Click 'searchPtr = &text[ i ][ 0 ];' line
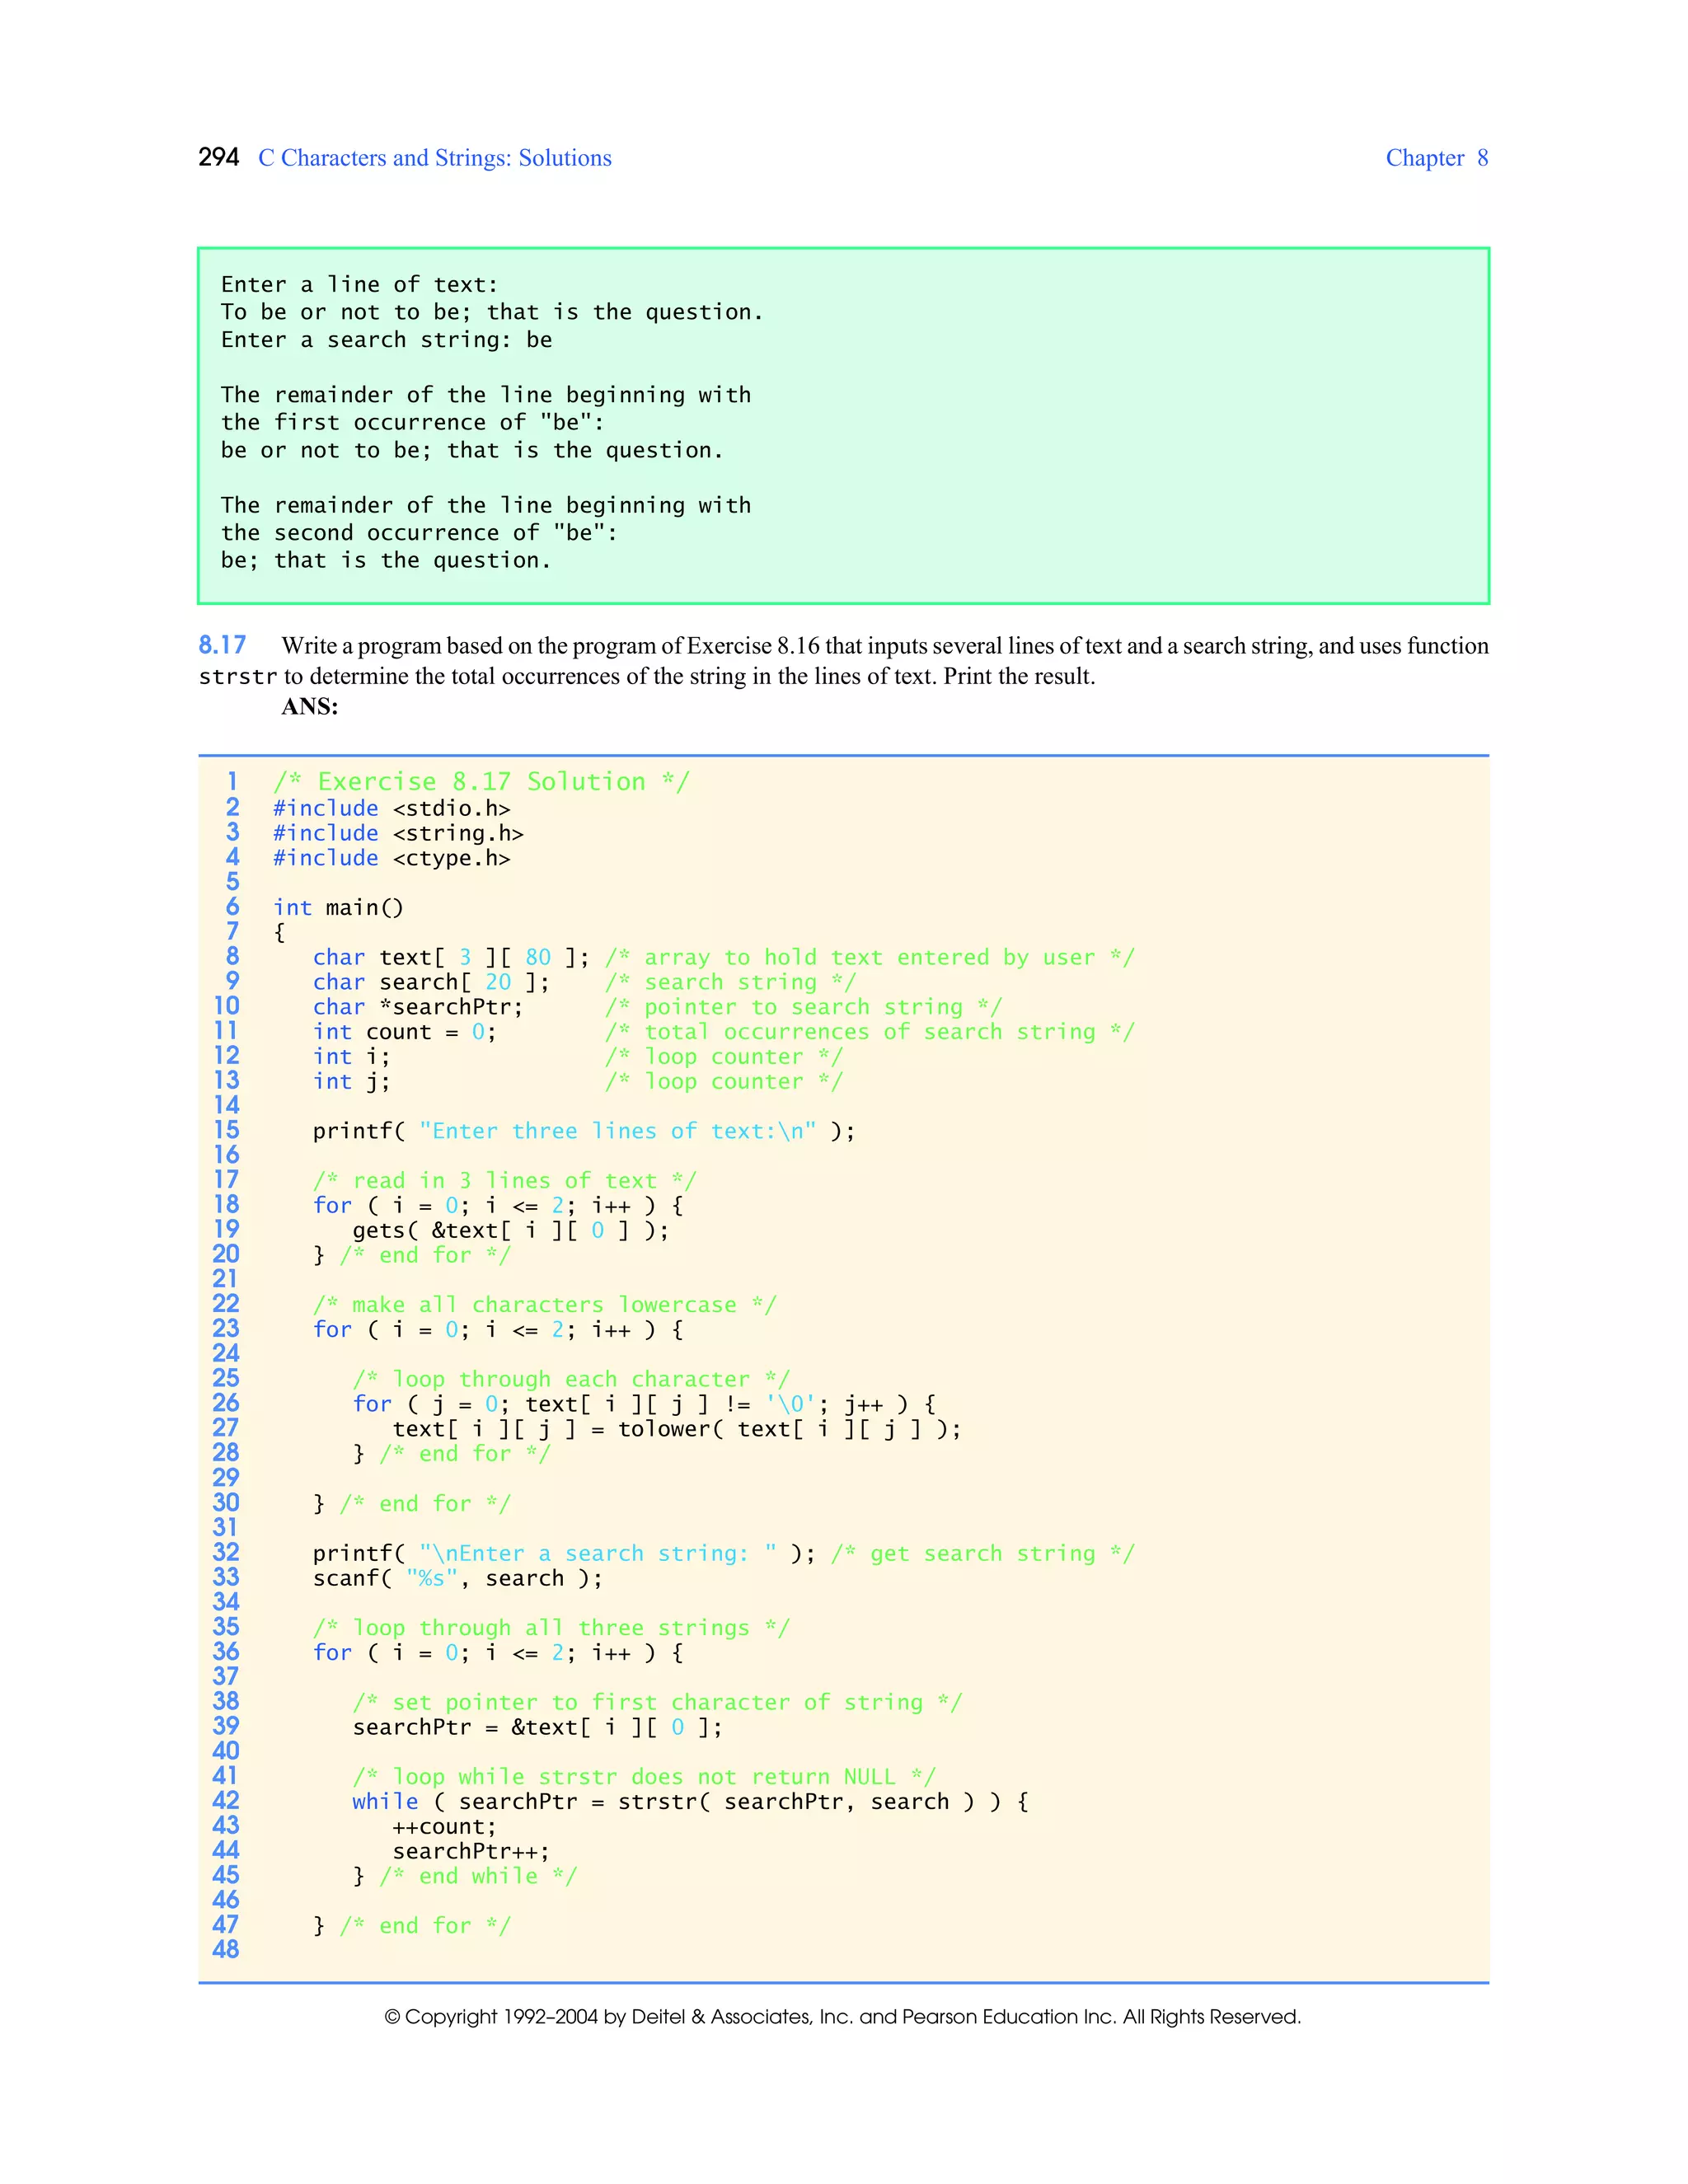 coord(537,1728)
